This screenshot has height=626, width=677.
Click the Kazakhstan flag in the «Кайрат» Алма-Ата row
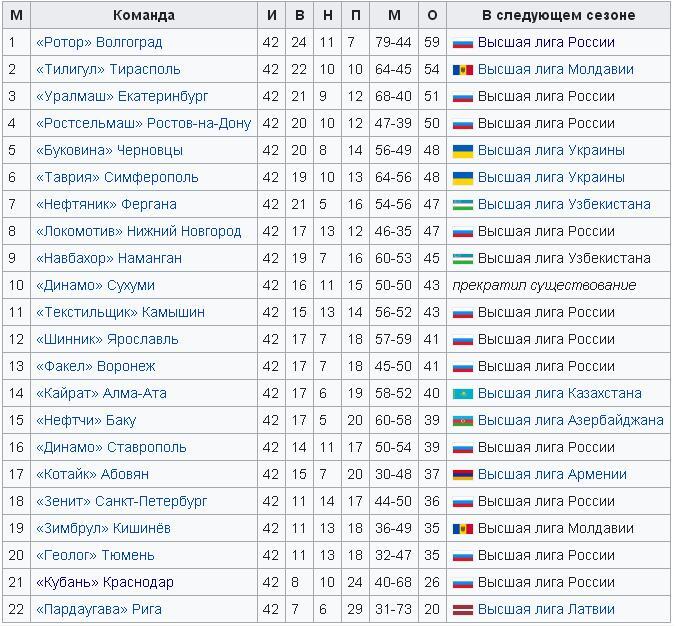pyautogui.click(x=463, y=394)
